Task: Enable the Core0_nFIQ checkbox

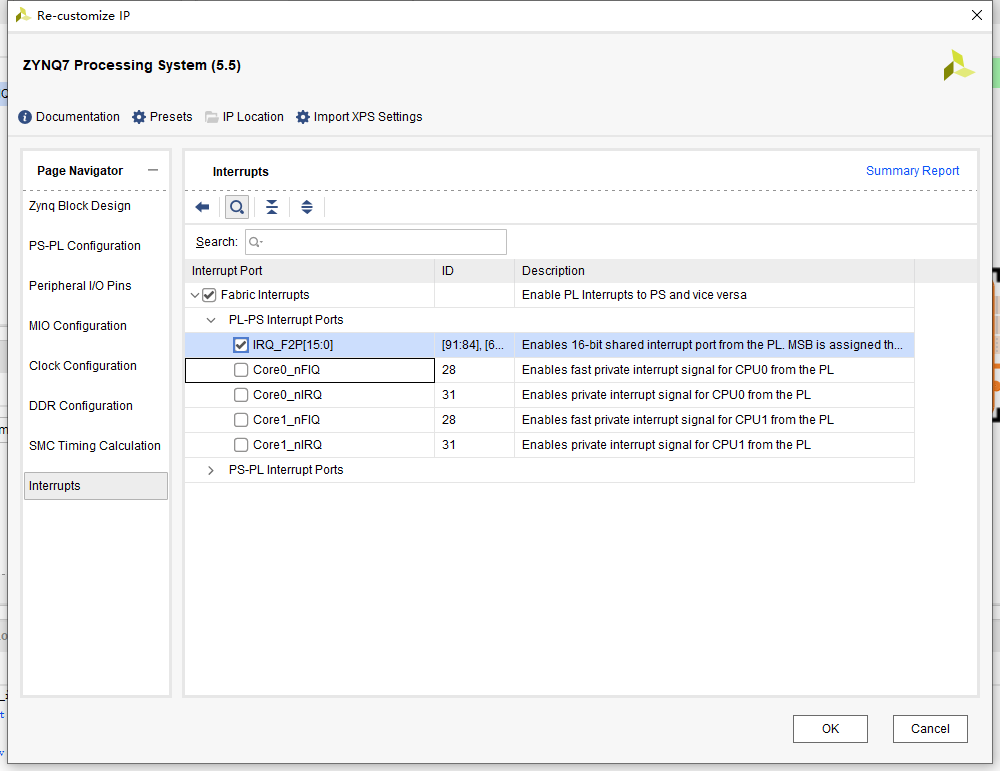Action: pyautogui.click(x=240, y=370)
